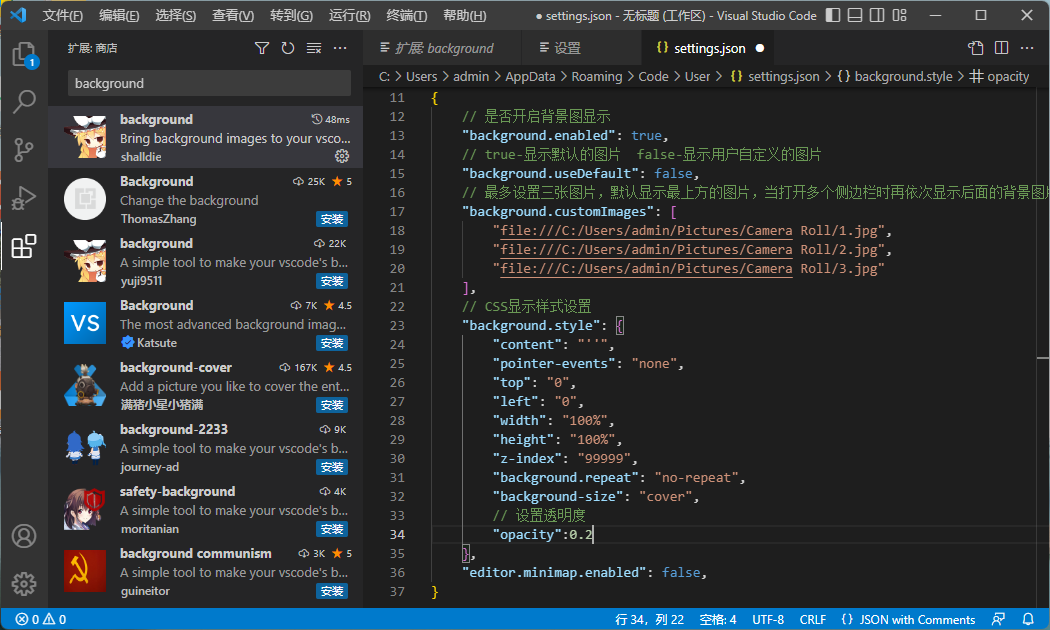This screenshot has width=1050, height=630.
Task: Toggle bottom panel layout icon
Action: 854,15
